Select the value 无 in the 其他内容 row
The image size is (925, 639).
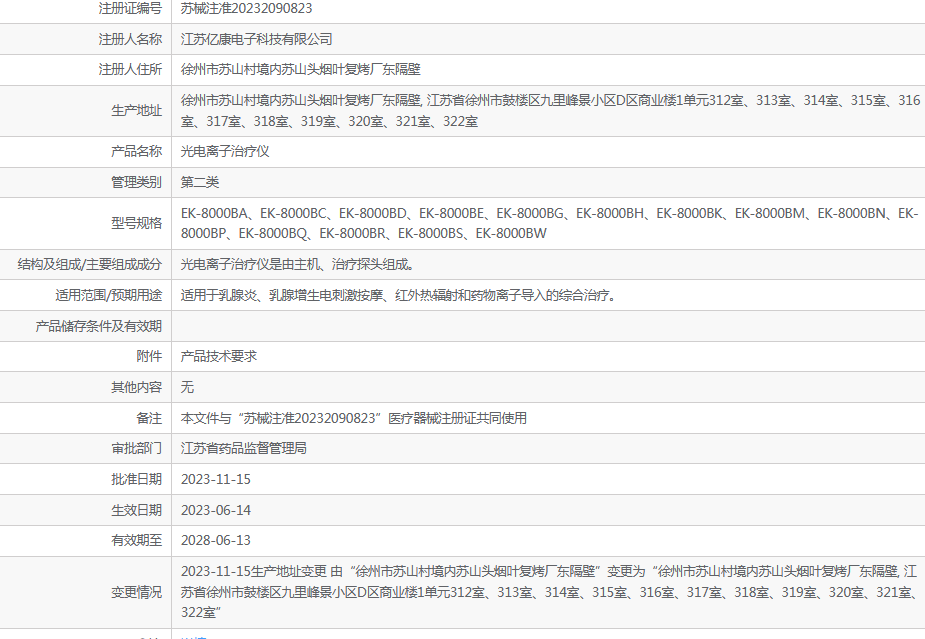[x=187, y=387]
